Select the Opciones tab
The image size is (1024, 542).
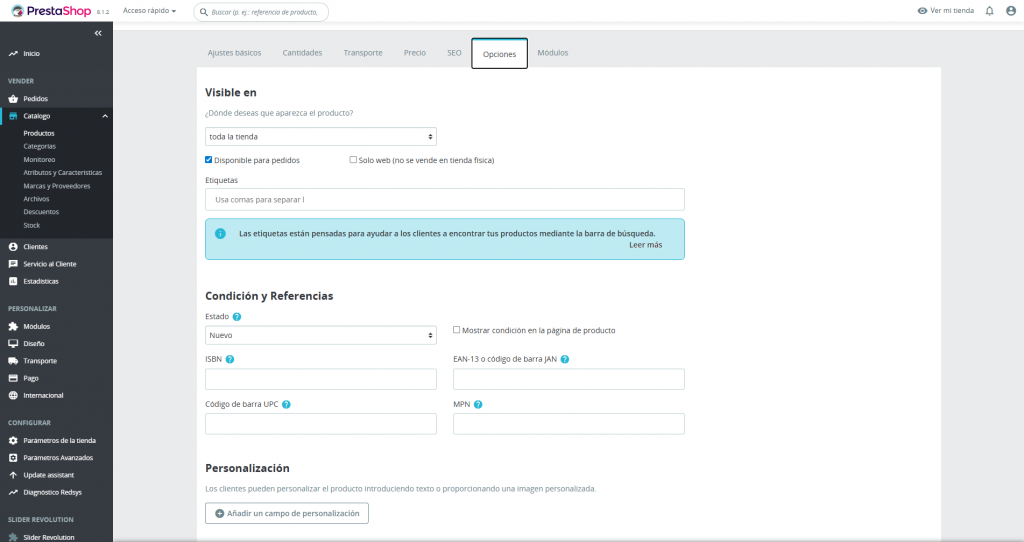(500, 54)
